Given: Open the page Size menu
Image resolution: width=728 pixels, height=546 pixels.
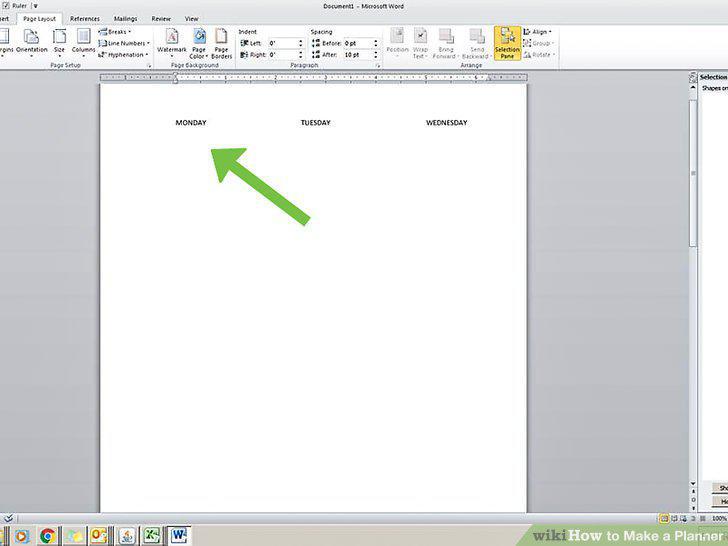Looking at the screenshot, I should (x=59, y=42).
